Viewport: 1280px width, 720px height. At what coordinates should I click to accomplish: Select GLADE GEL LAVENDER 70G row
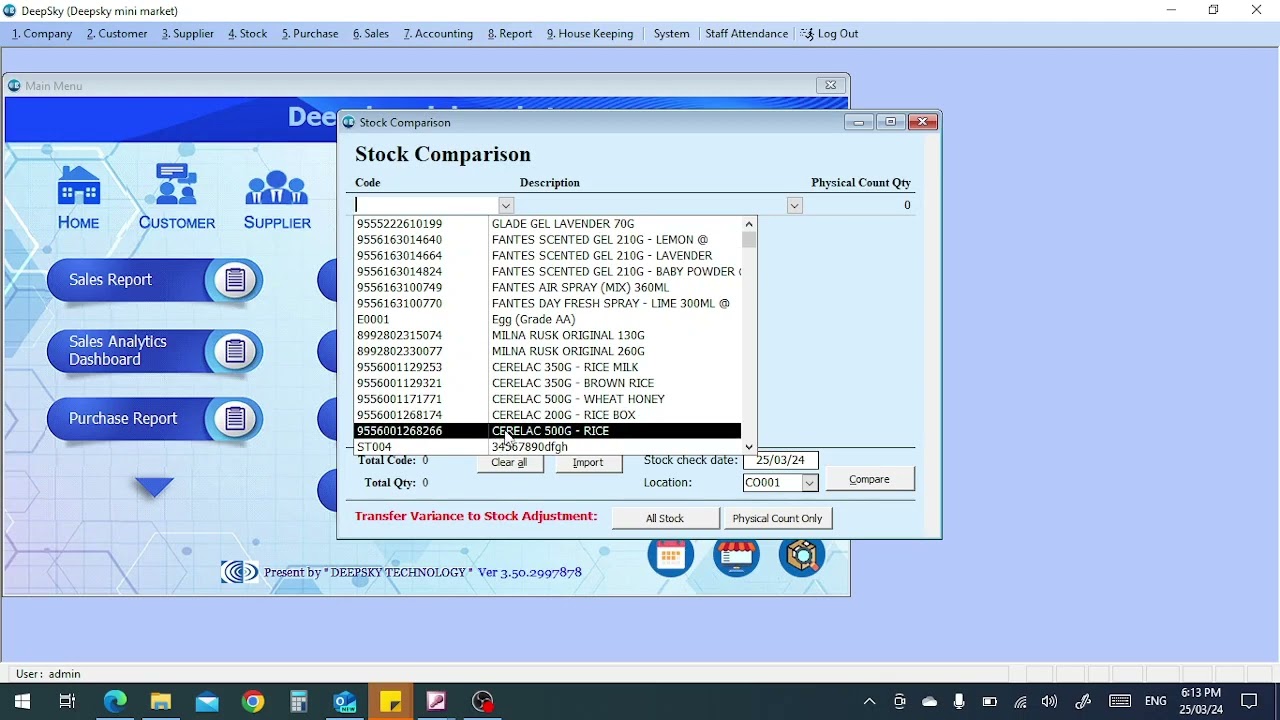(548, 224)
